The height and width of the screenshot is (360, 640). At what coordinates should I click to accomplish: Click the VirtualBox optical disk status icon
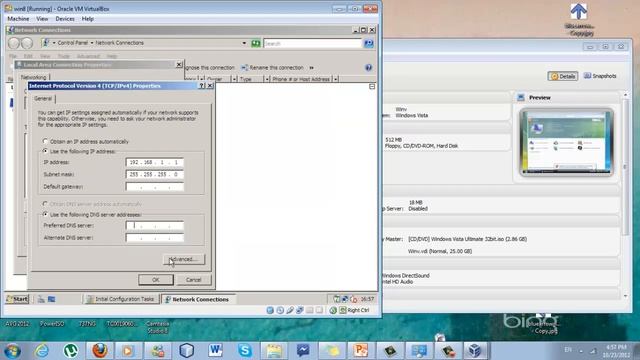tap(280, 310)
